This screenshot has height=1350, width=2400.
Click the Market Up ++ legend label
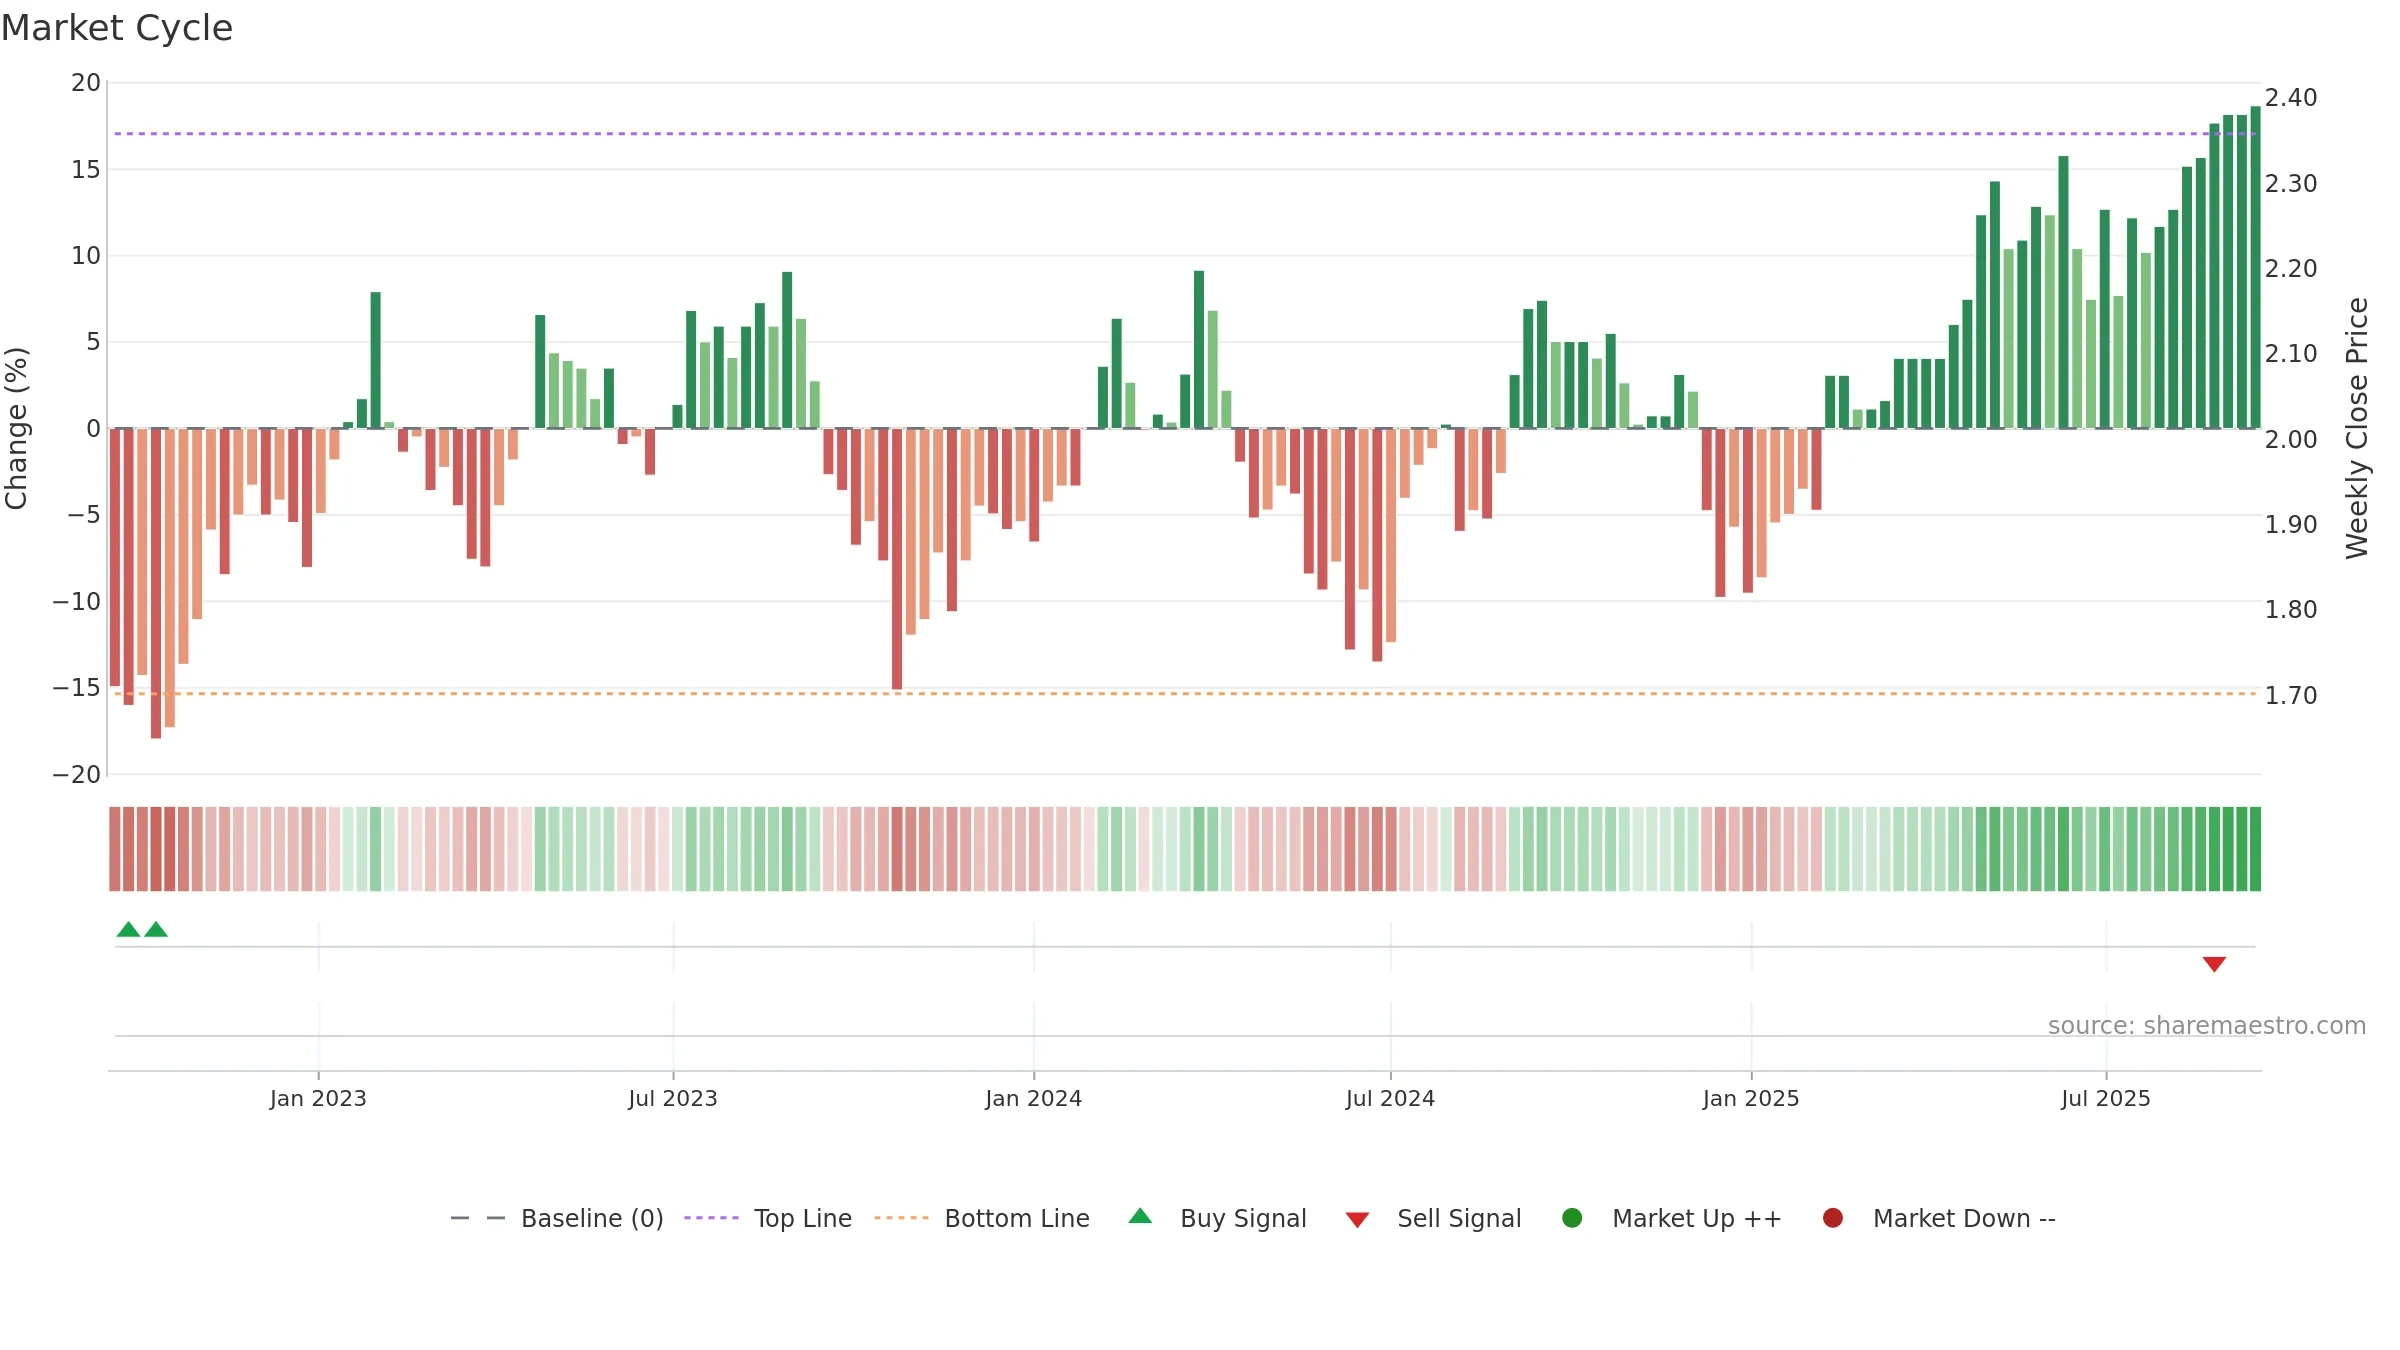pos(1697,1218)
